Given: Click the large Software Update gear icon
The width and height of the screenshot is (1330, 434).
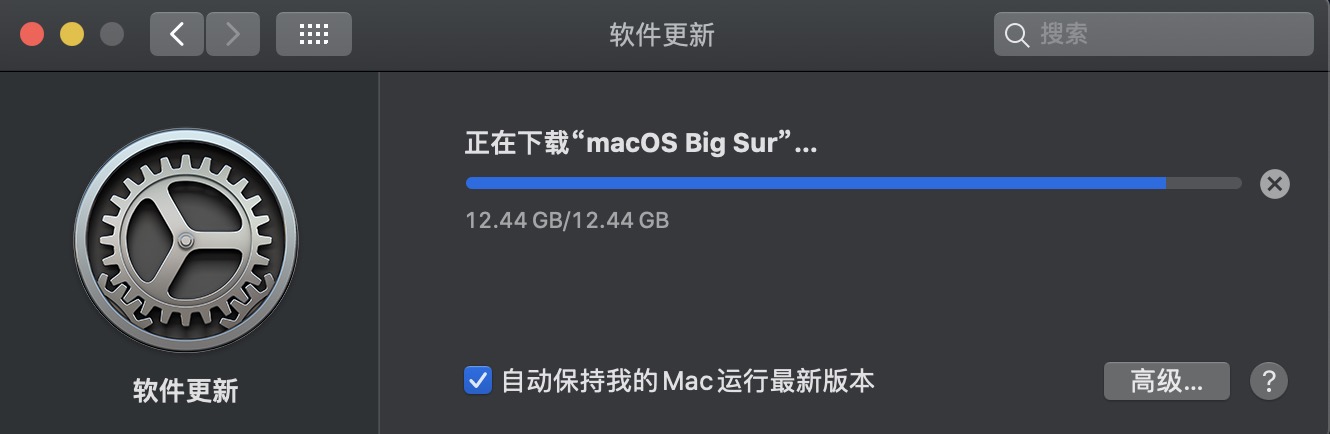Looking at the screenshot, I should [186, 240].
